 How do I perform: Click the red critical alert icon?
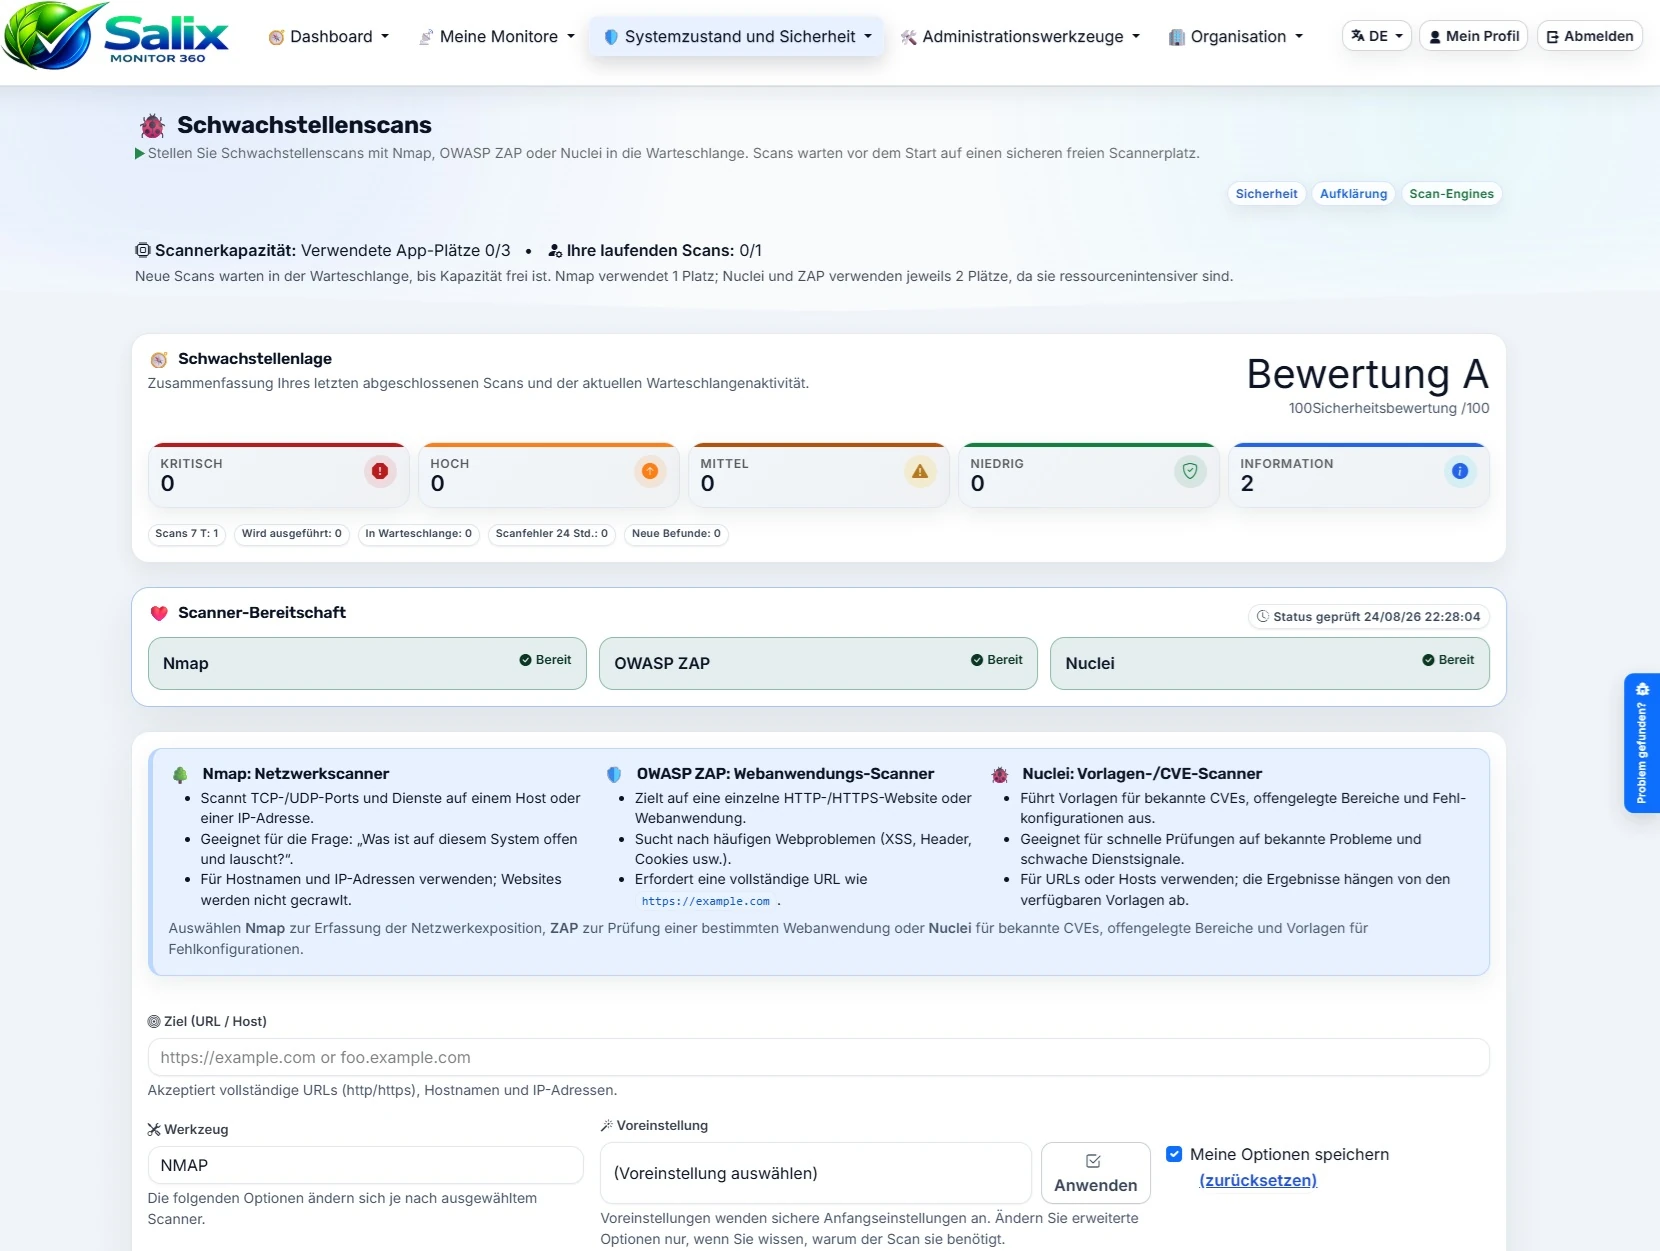380,471
